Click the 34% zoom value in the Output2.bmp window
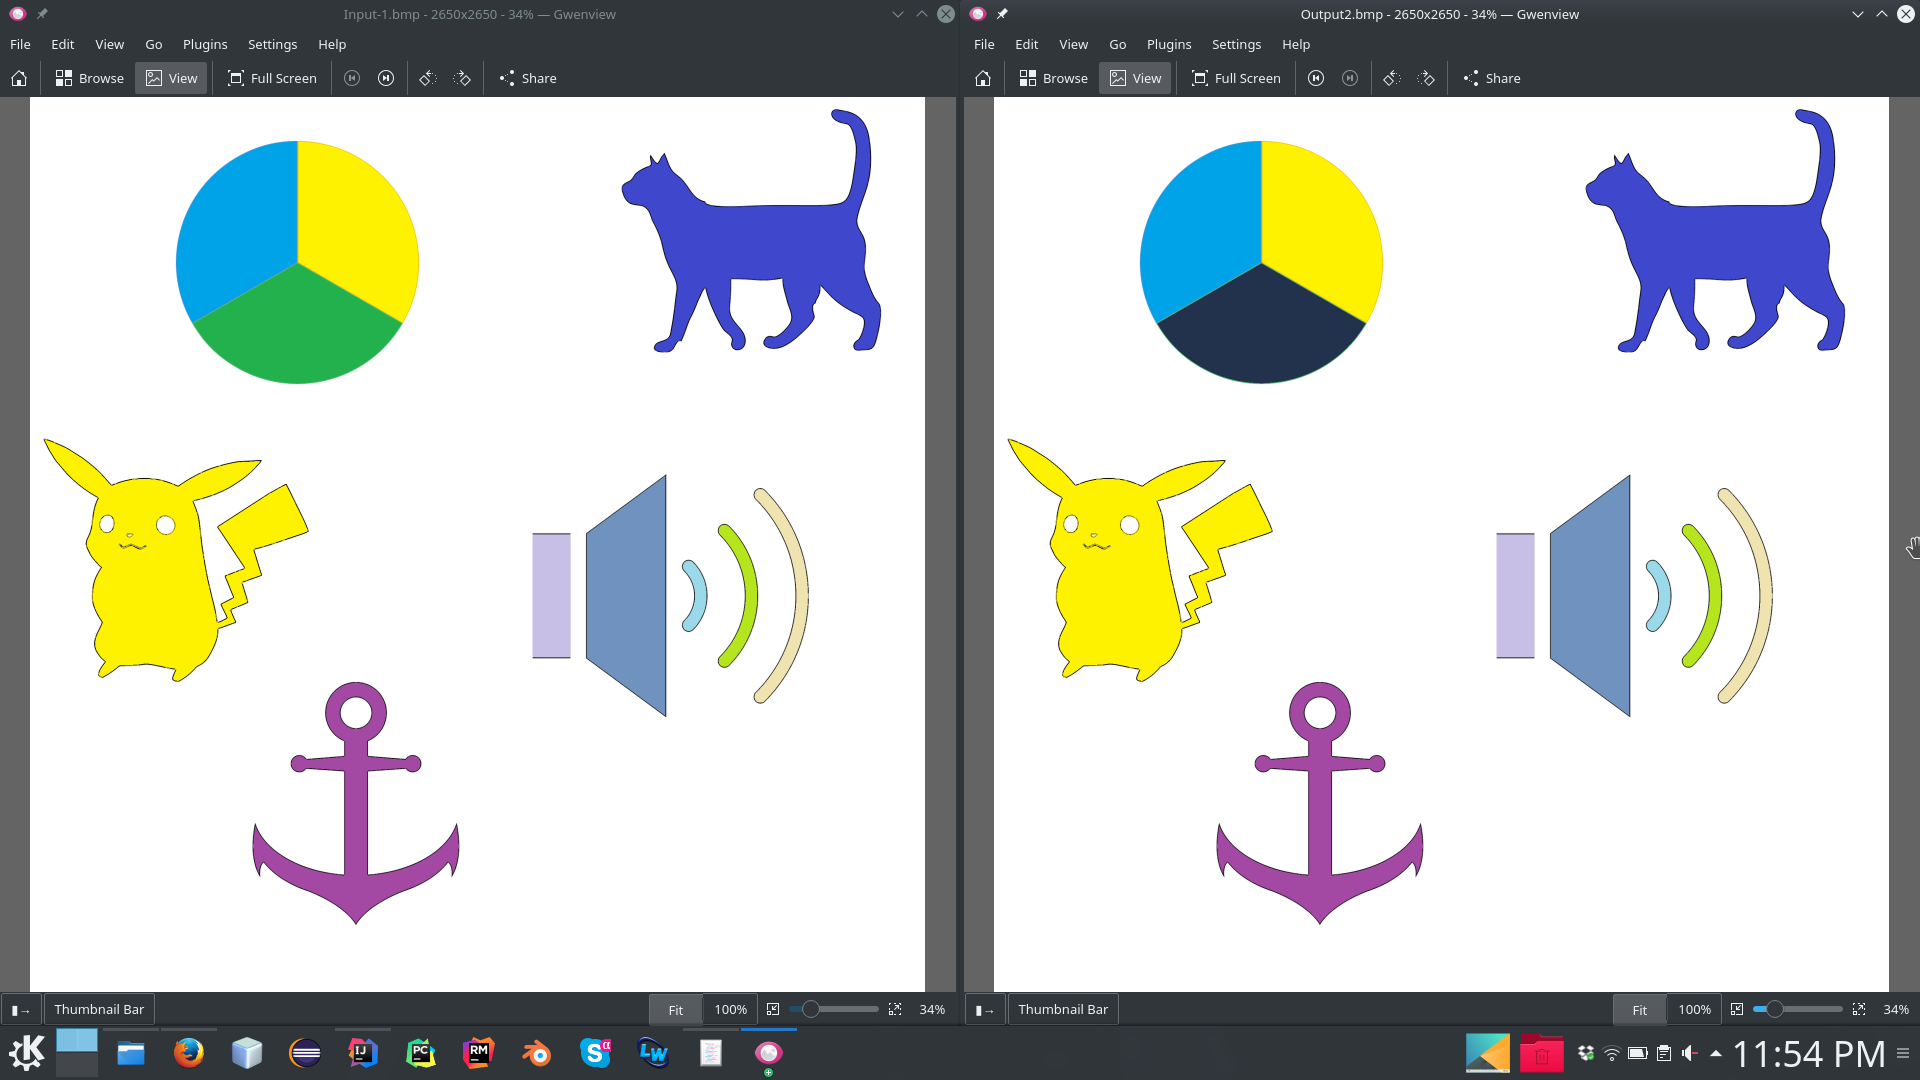The width and height of the screenshot is (1920, 1080). (x=1895, y=1010)
